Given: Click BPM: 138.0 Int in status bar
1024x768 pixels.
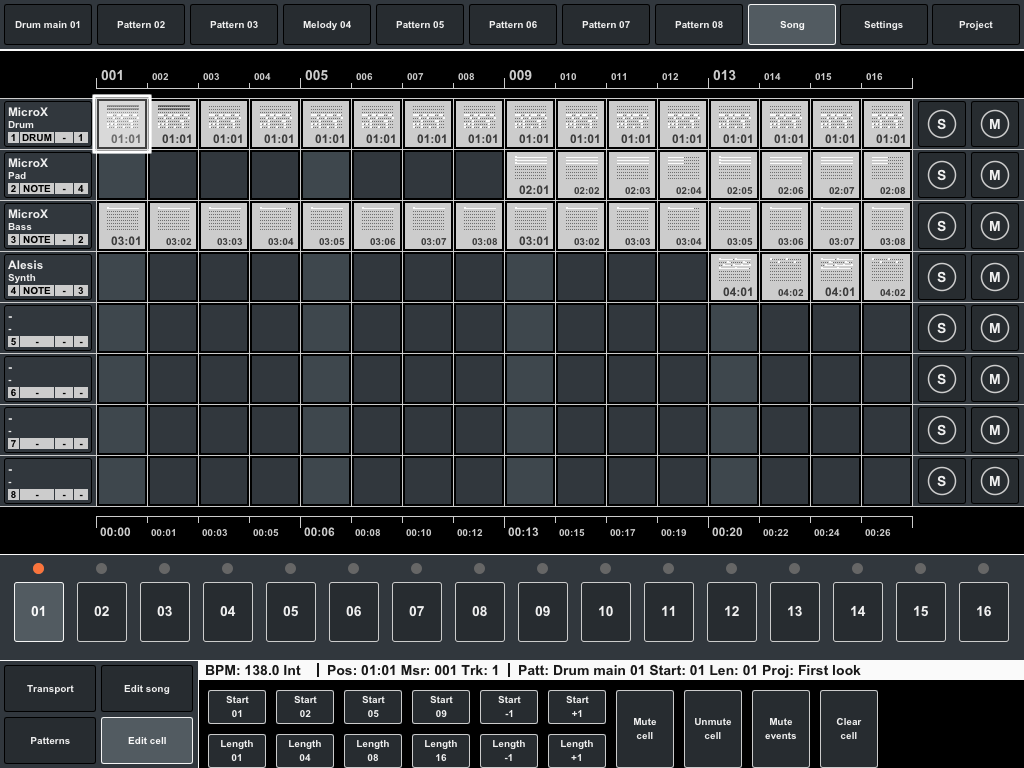Looking at the screenshot, I should (253, 670).
